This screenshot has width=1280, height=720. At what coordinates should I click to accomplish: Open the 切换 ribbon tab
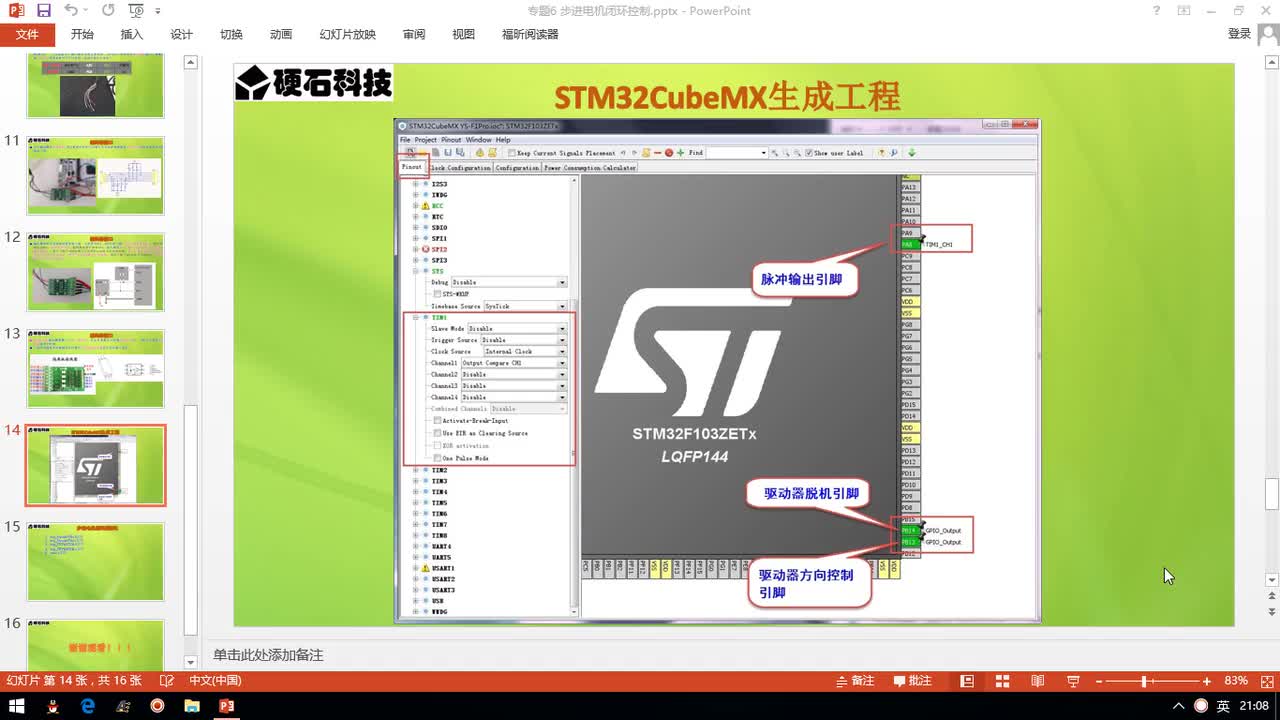[x=231, y=34]
